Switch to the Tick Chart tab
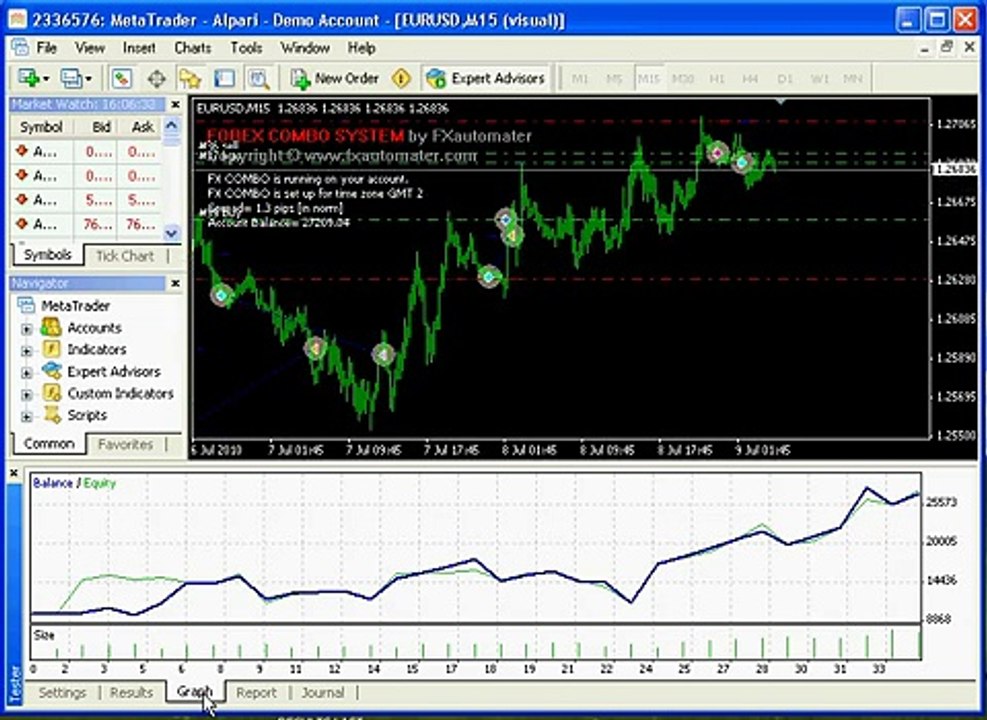 pyautogui.click(x=125, y=256)
